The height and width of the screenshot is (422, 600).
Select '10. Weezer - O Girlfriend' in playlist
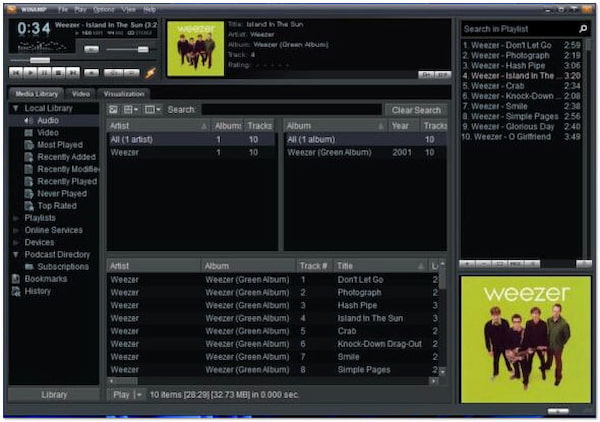(521, 137)
